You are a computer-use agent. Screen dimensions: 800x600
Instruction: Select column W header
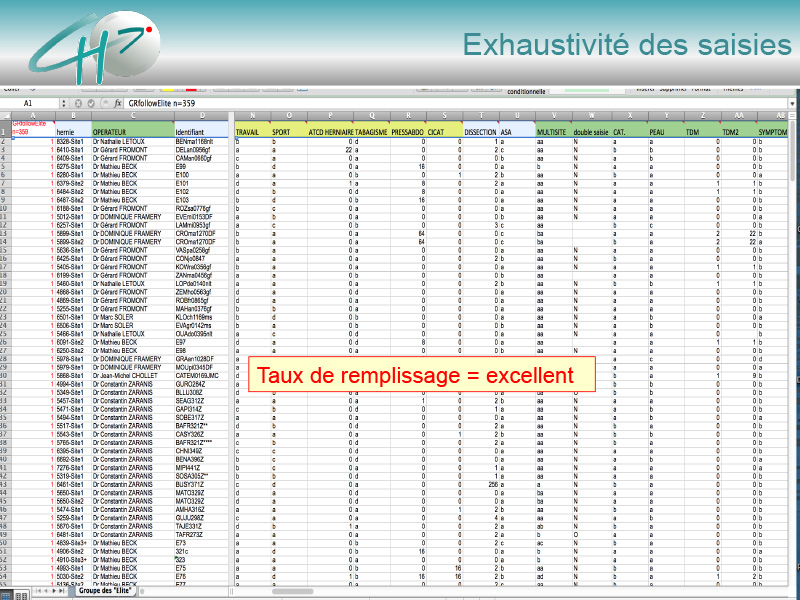pos(592,116)
